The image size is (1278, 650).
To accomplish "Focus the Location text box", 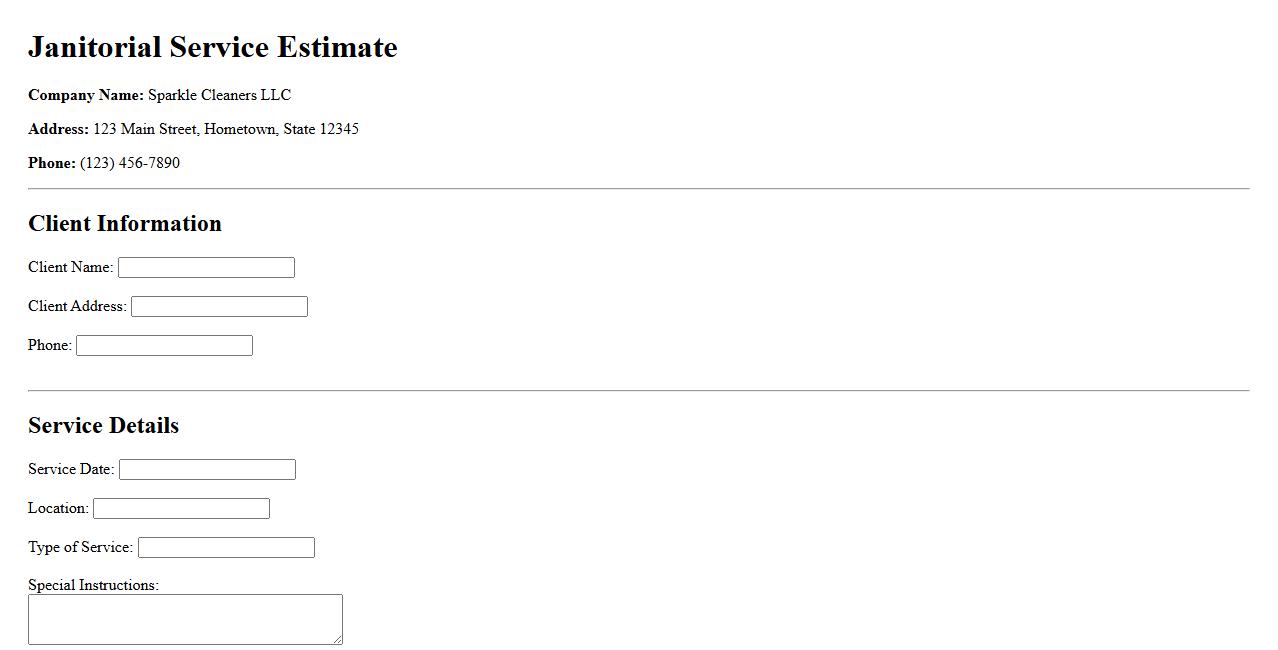I will pos(181,508).
